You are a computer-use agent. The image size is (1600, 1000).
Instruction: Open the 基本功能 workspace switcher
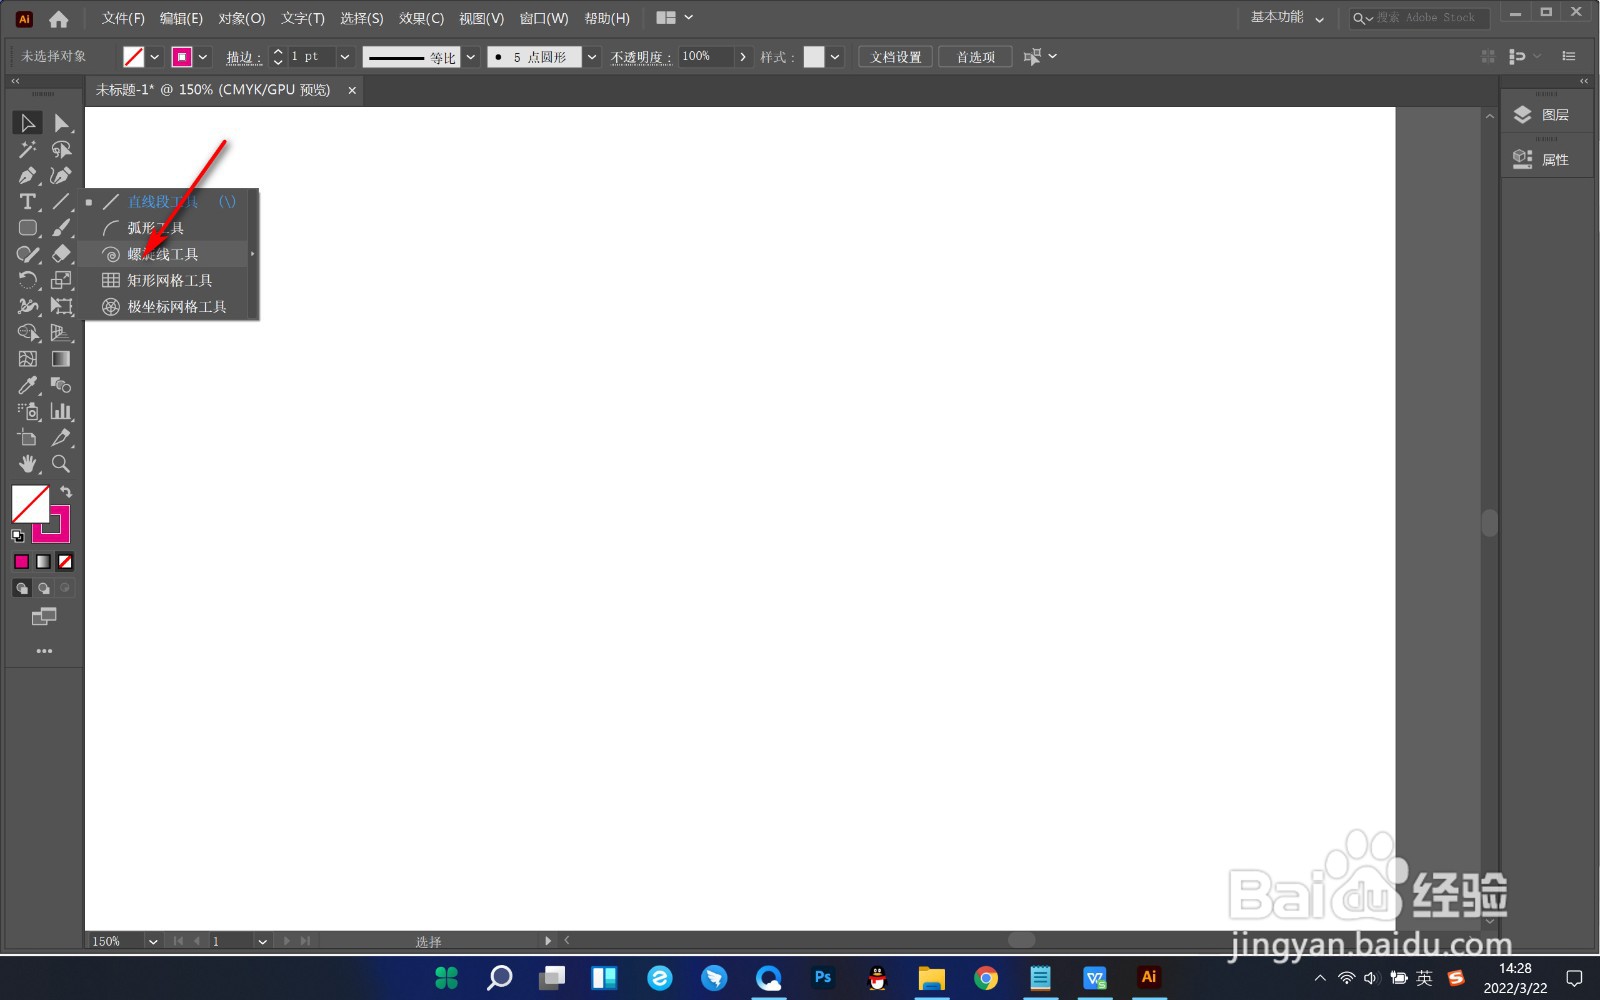(x=1288, y=18)
